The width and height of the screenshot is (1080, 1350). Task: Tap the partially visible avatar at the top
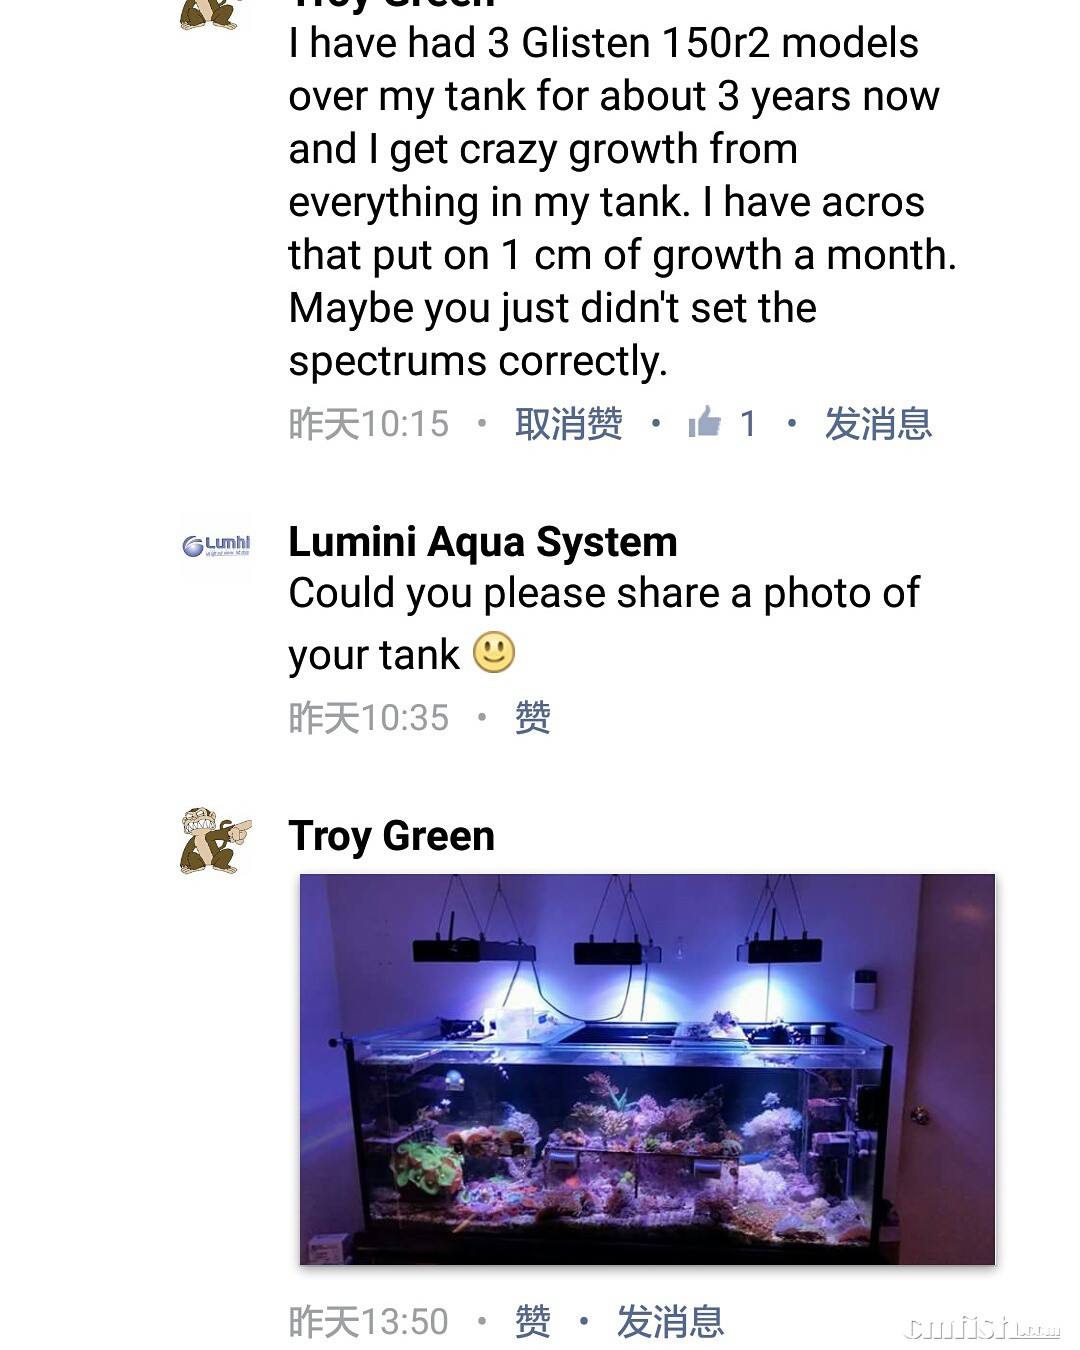tap(209, 14)
